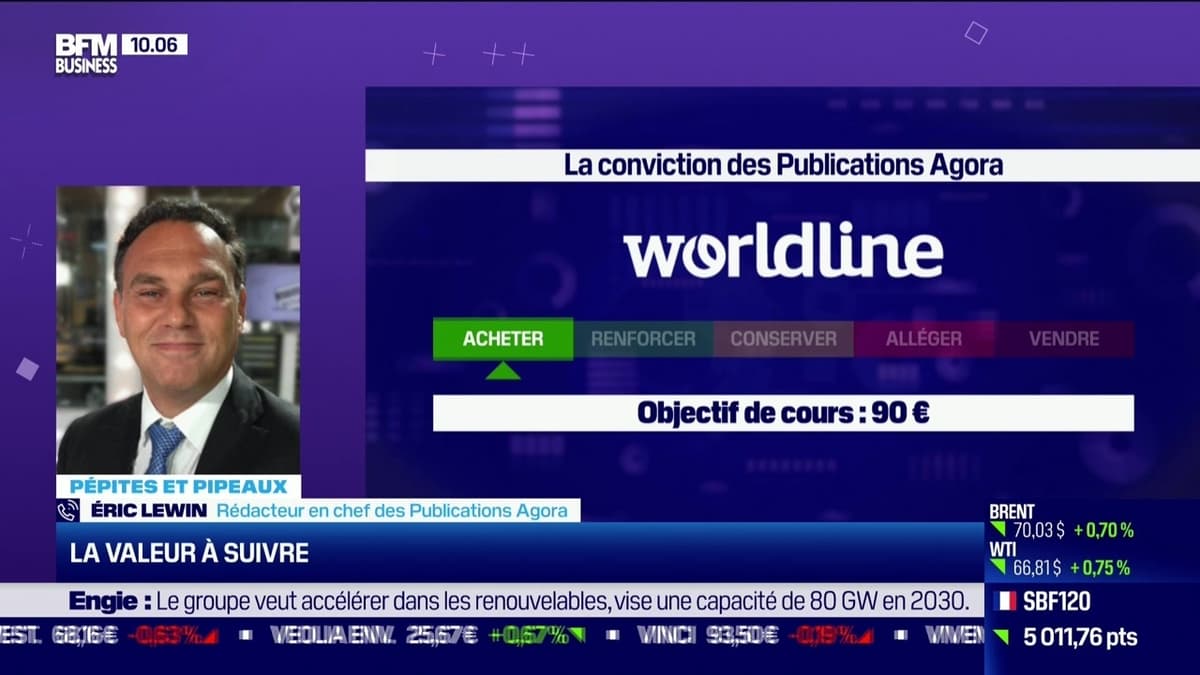Click the BRENT change +0,70 %
This screenshot has width=1200, height=675.
(1103, 531)
